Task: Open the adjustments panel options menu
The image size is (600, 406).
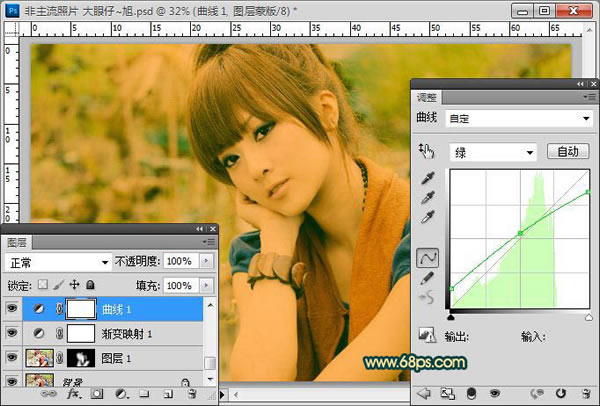Action: pos(590,97)
